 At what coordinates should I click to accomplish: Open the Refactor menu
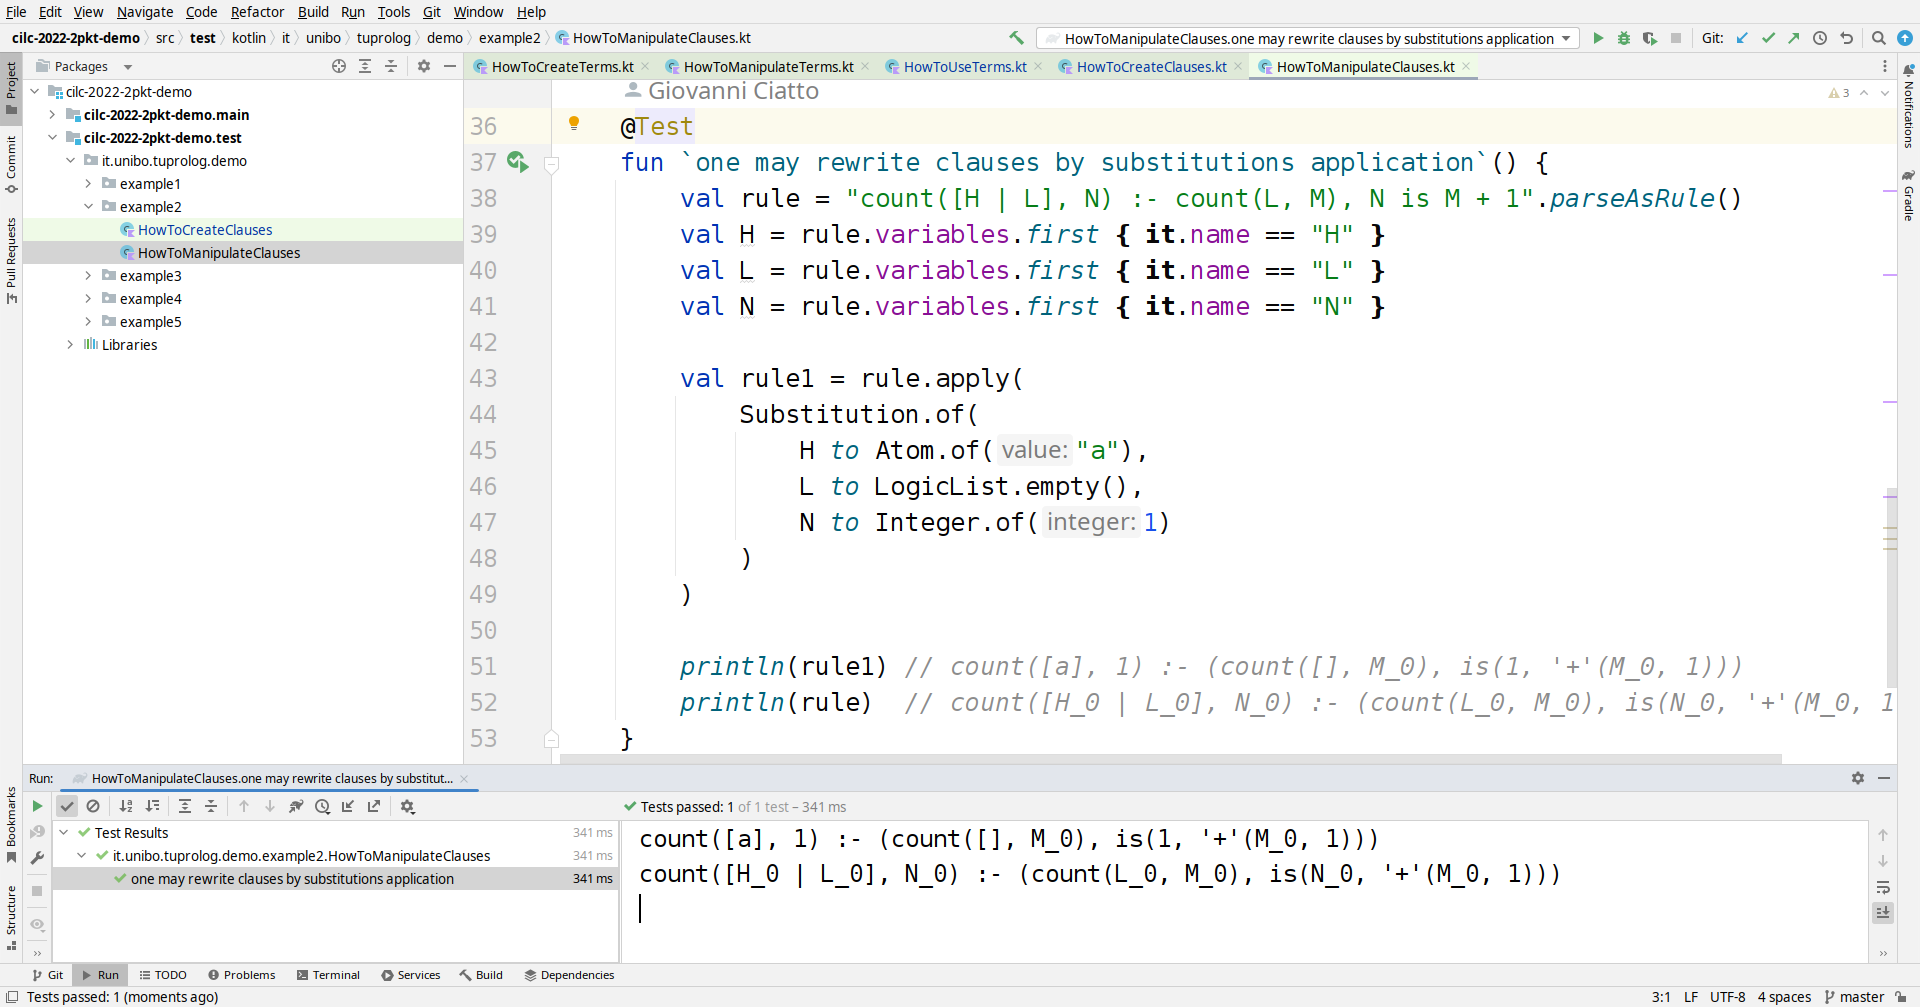[257, 12]
